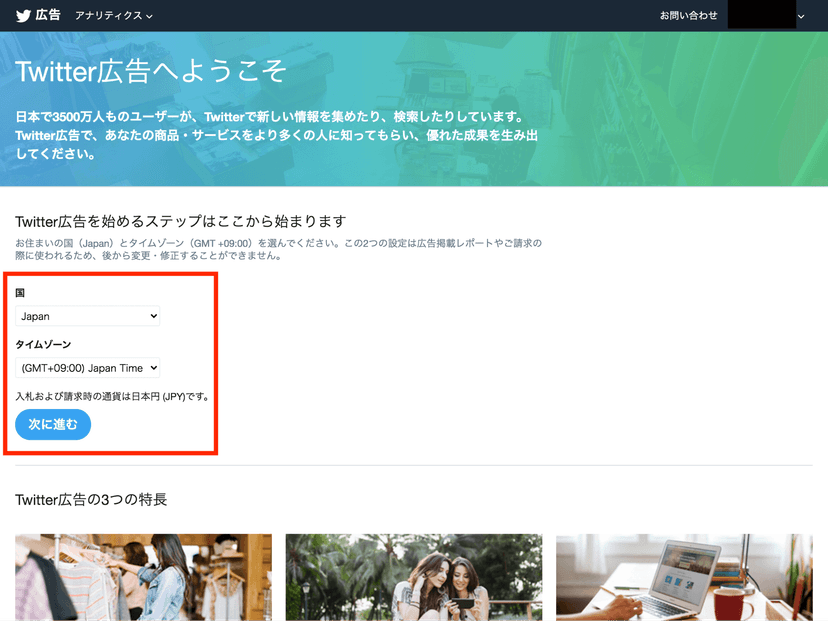Open the 国 country dropdown showing Japan

88,316
